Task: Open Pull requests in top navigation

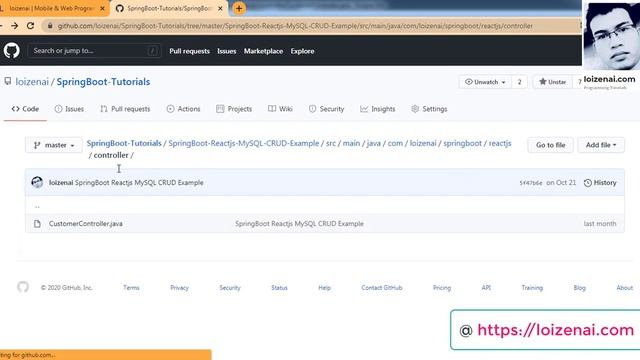Action: [189, 51]
